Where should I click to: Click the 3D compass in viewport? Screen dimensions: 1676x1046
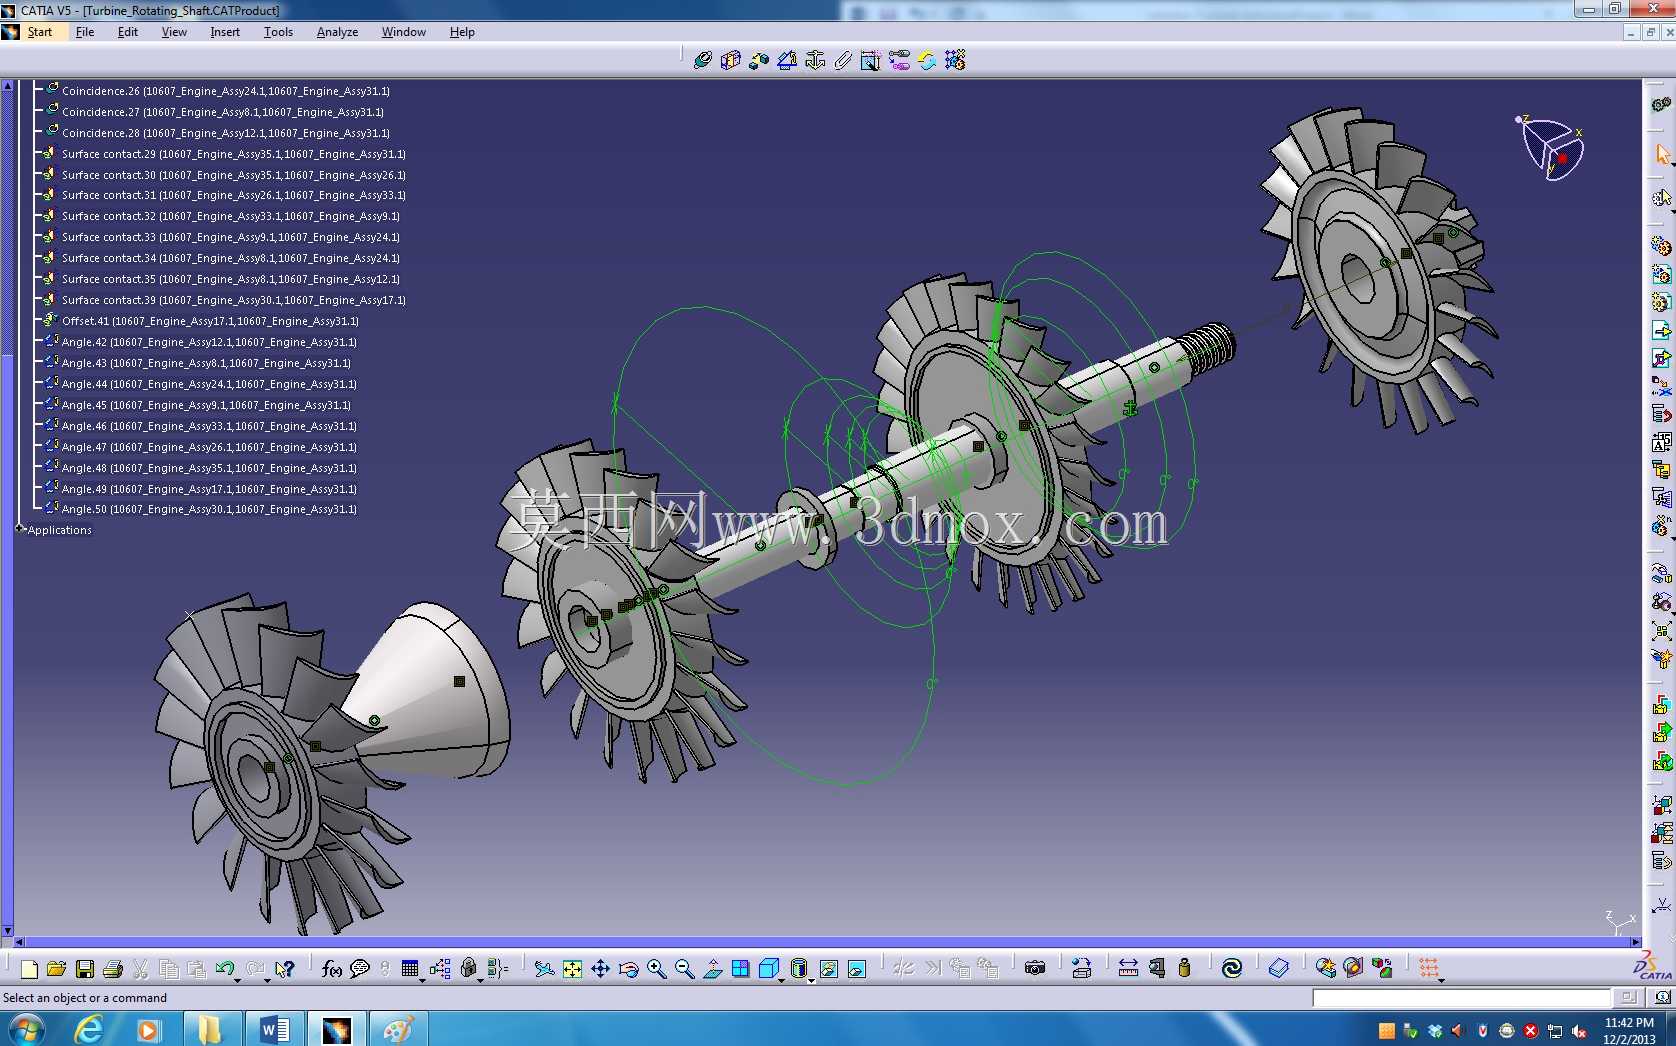click(x=1552, y=148)
